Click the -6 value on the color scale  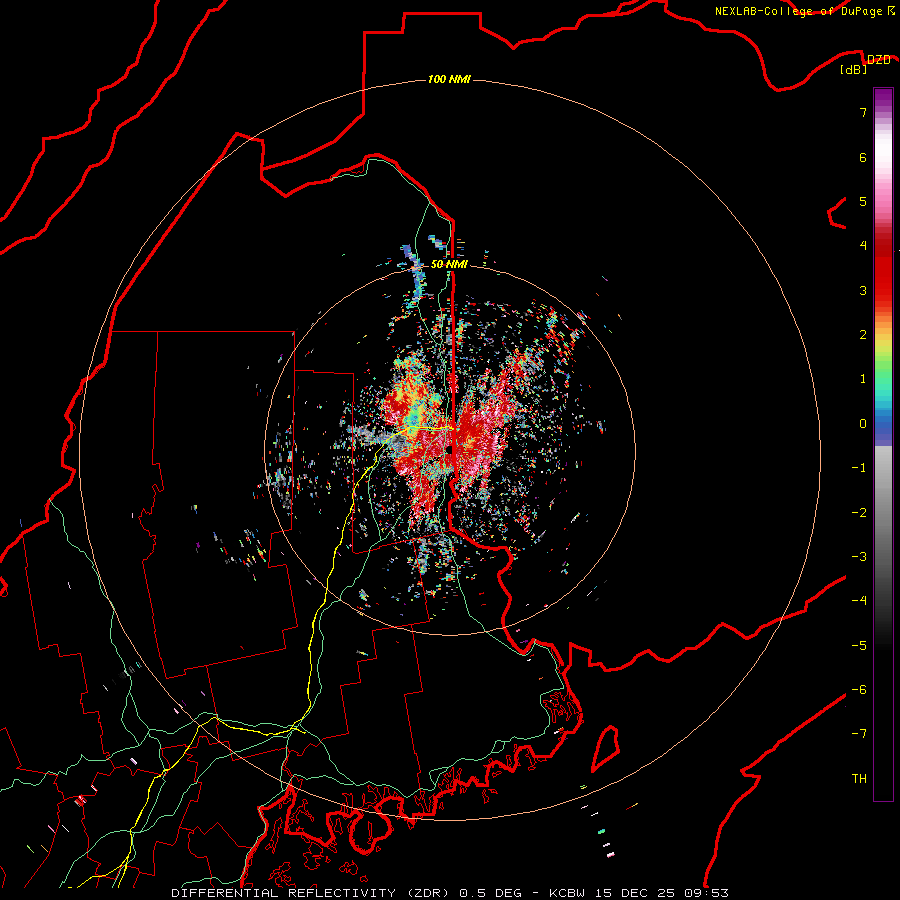click(x=859, y=690)
